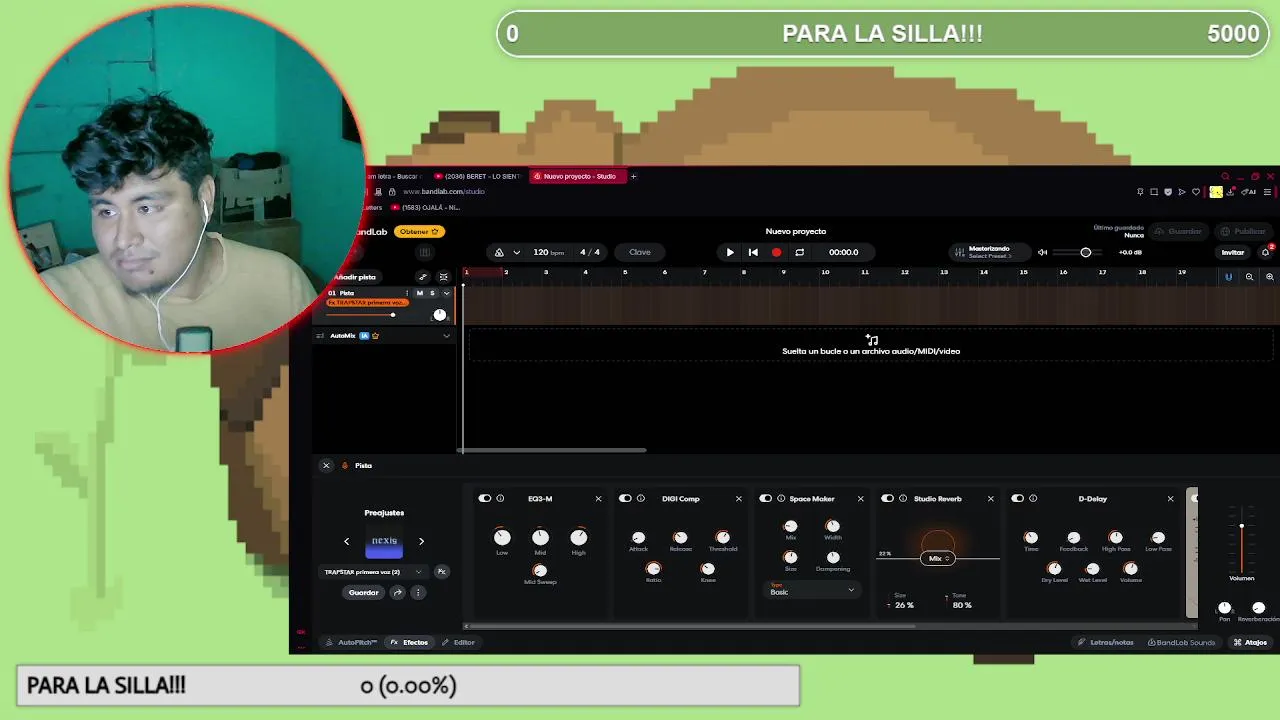The height and width of the screenshot is (720, 1280).
Task: Toggle the automation curve icon above tracks
Action: coord(422,277)
